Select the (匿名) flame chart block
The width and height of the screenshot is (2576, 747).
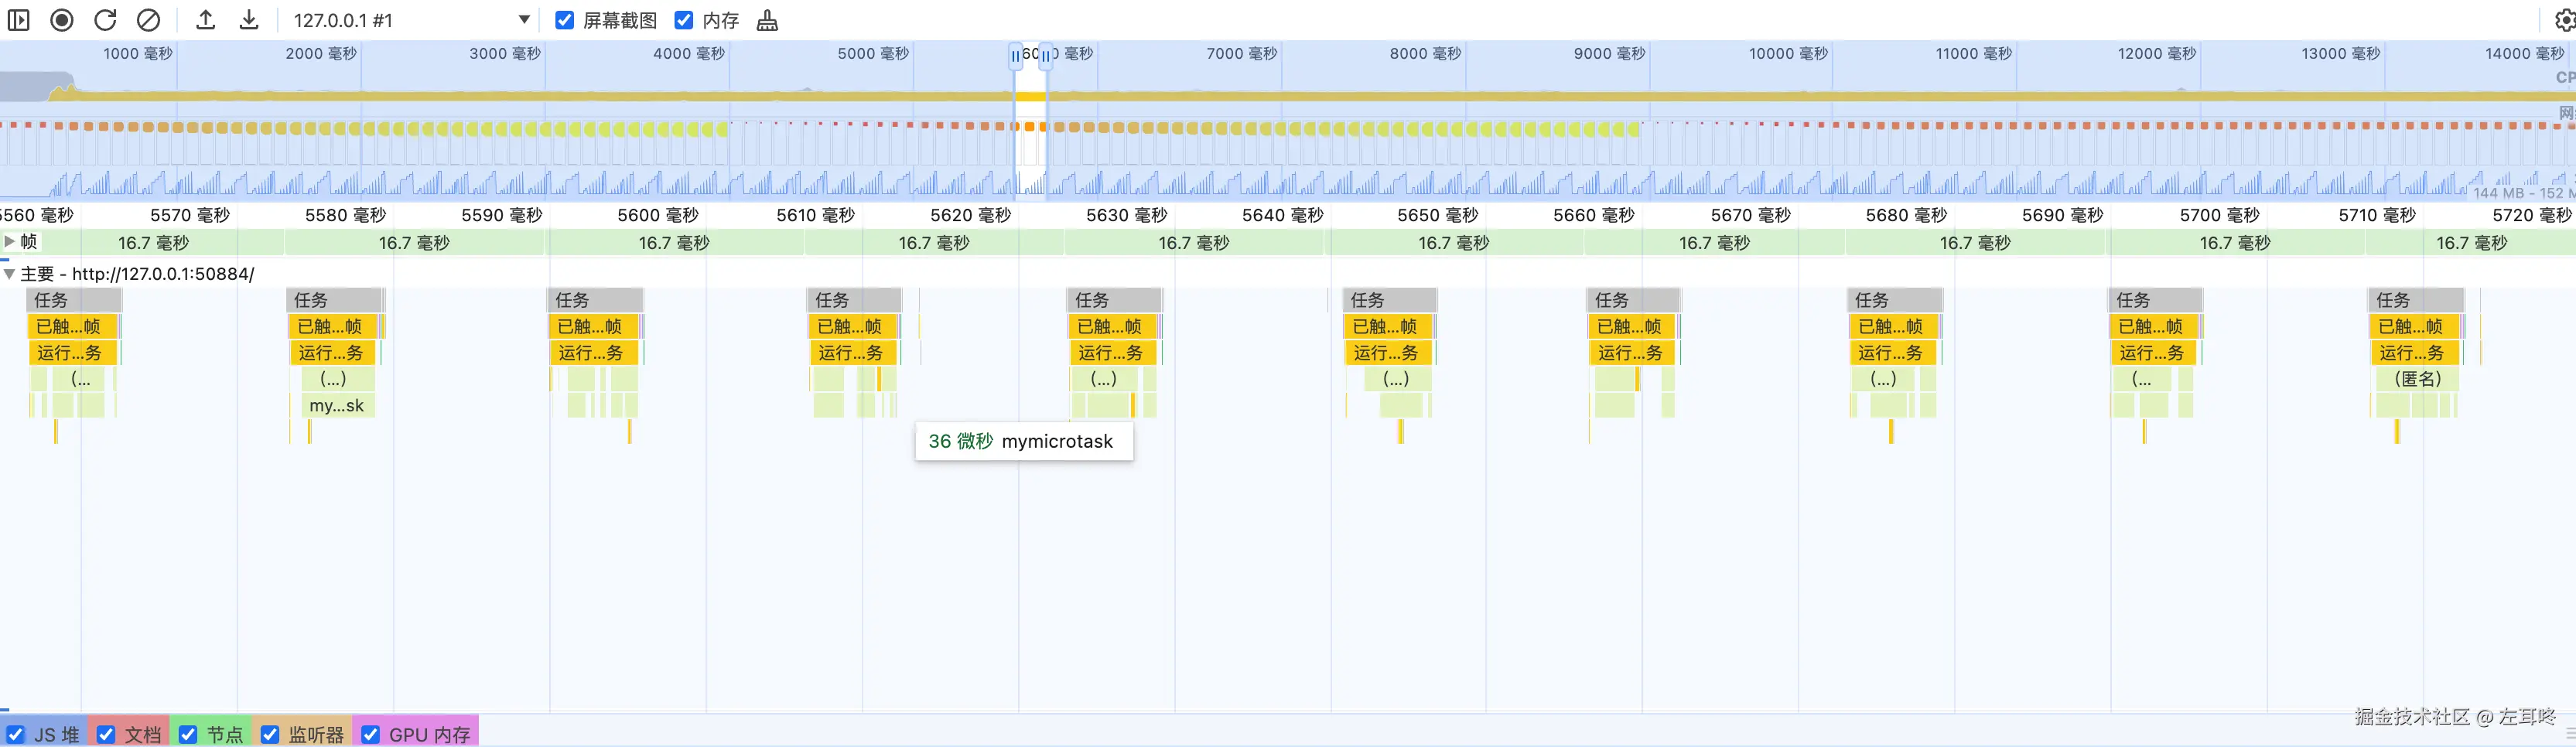click(x=2418, y=379)
